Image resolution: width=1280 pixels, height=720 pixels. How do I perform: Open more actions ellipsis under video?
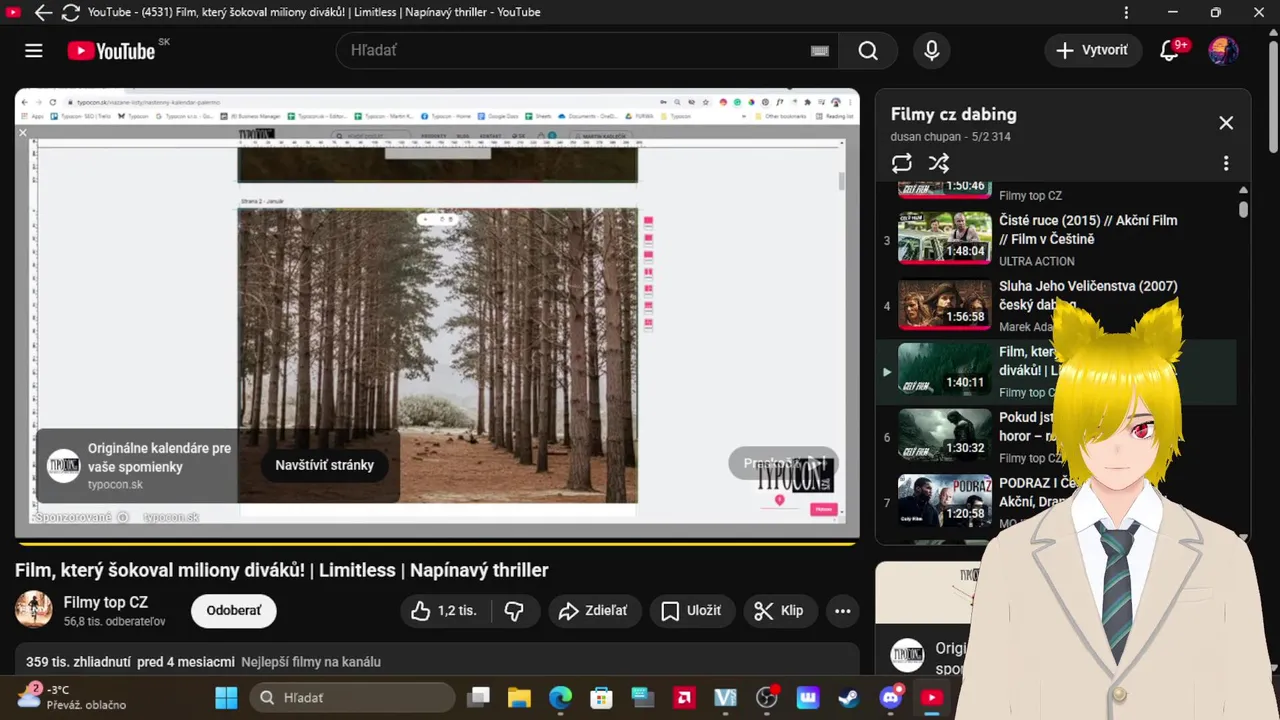click(x=843, y=610)
